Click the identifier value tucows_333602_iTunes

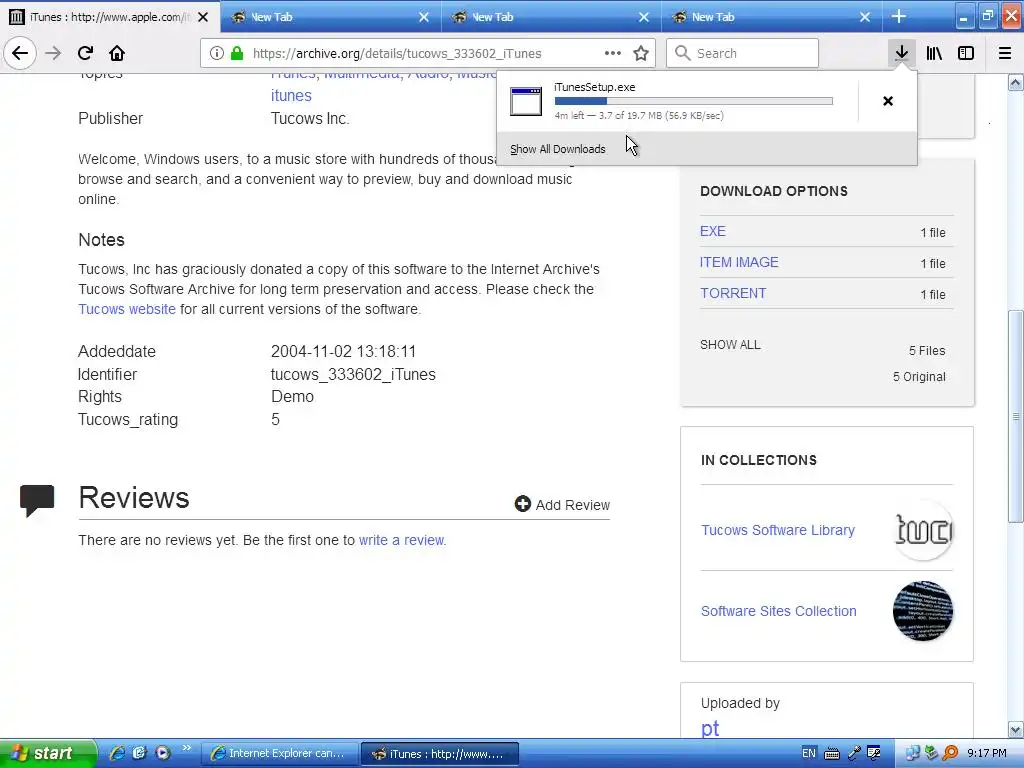[353, 374]
